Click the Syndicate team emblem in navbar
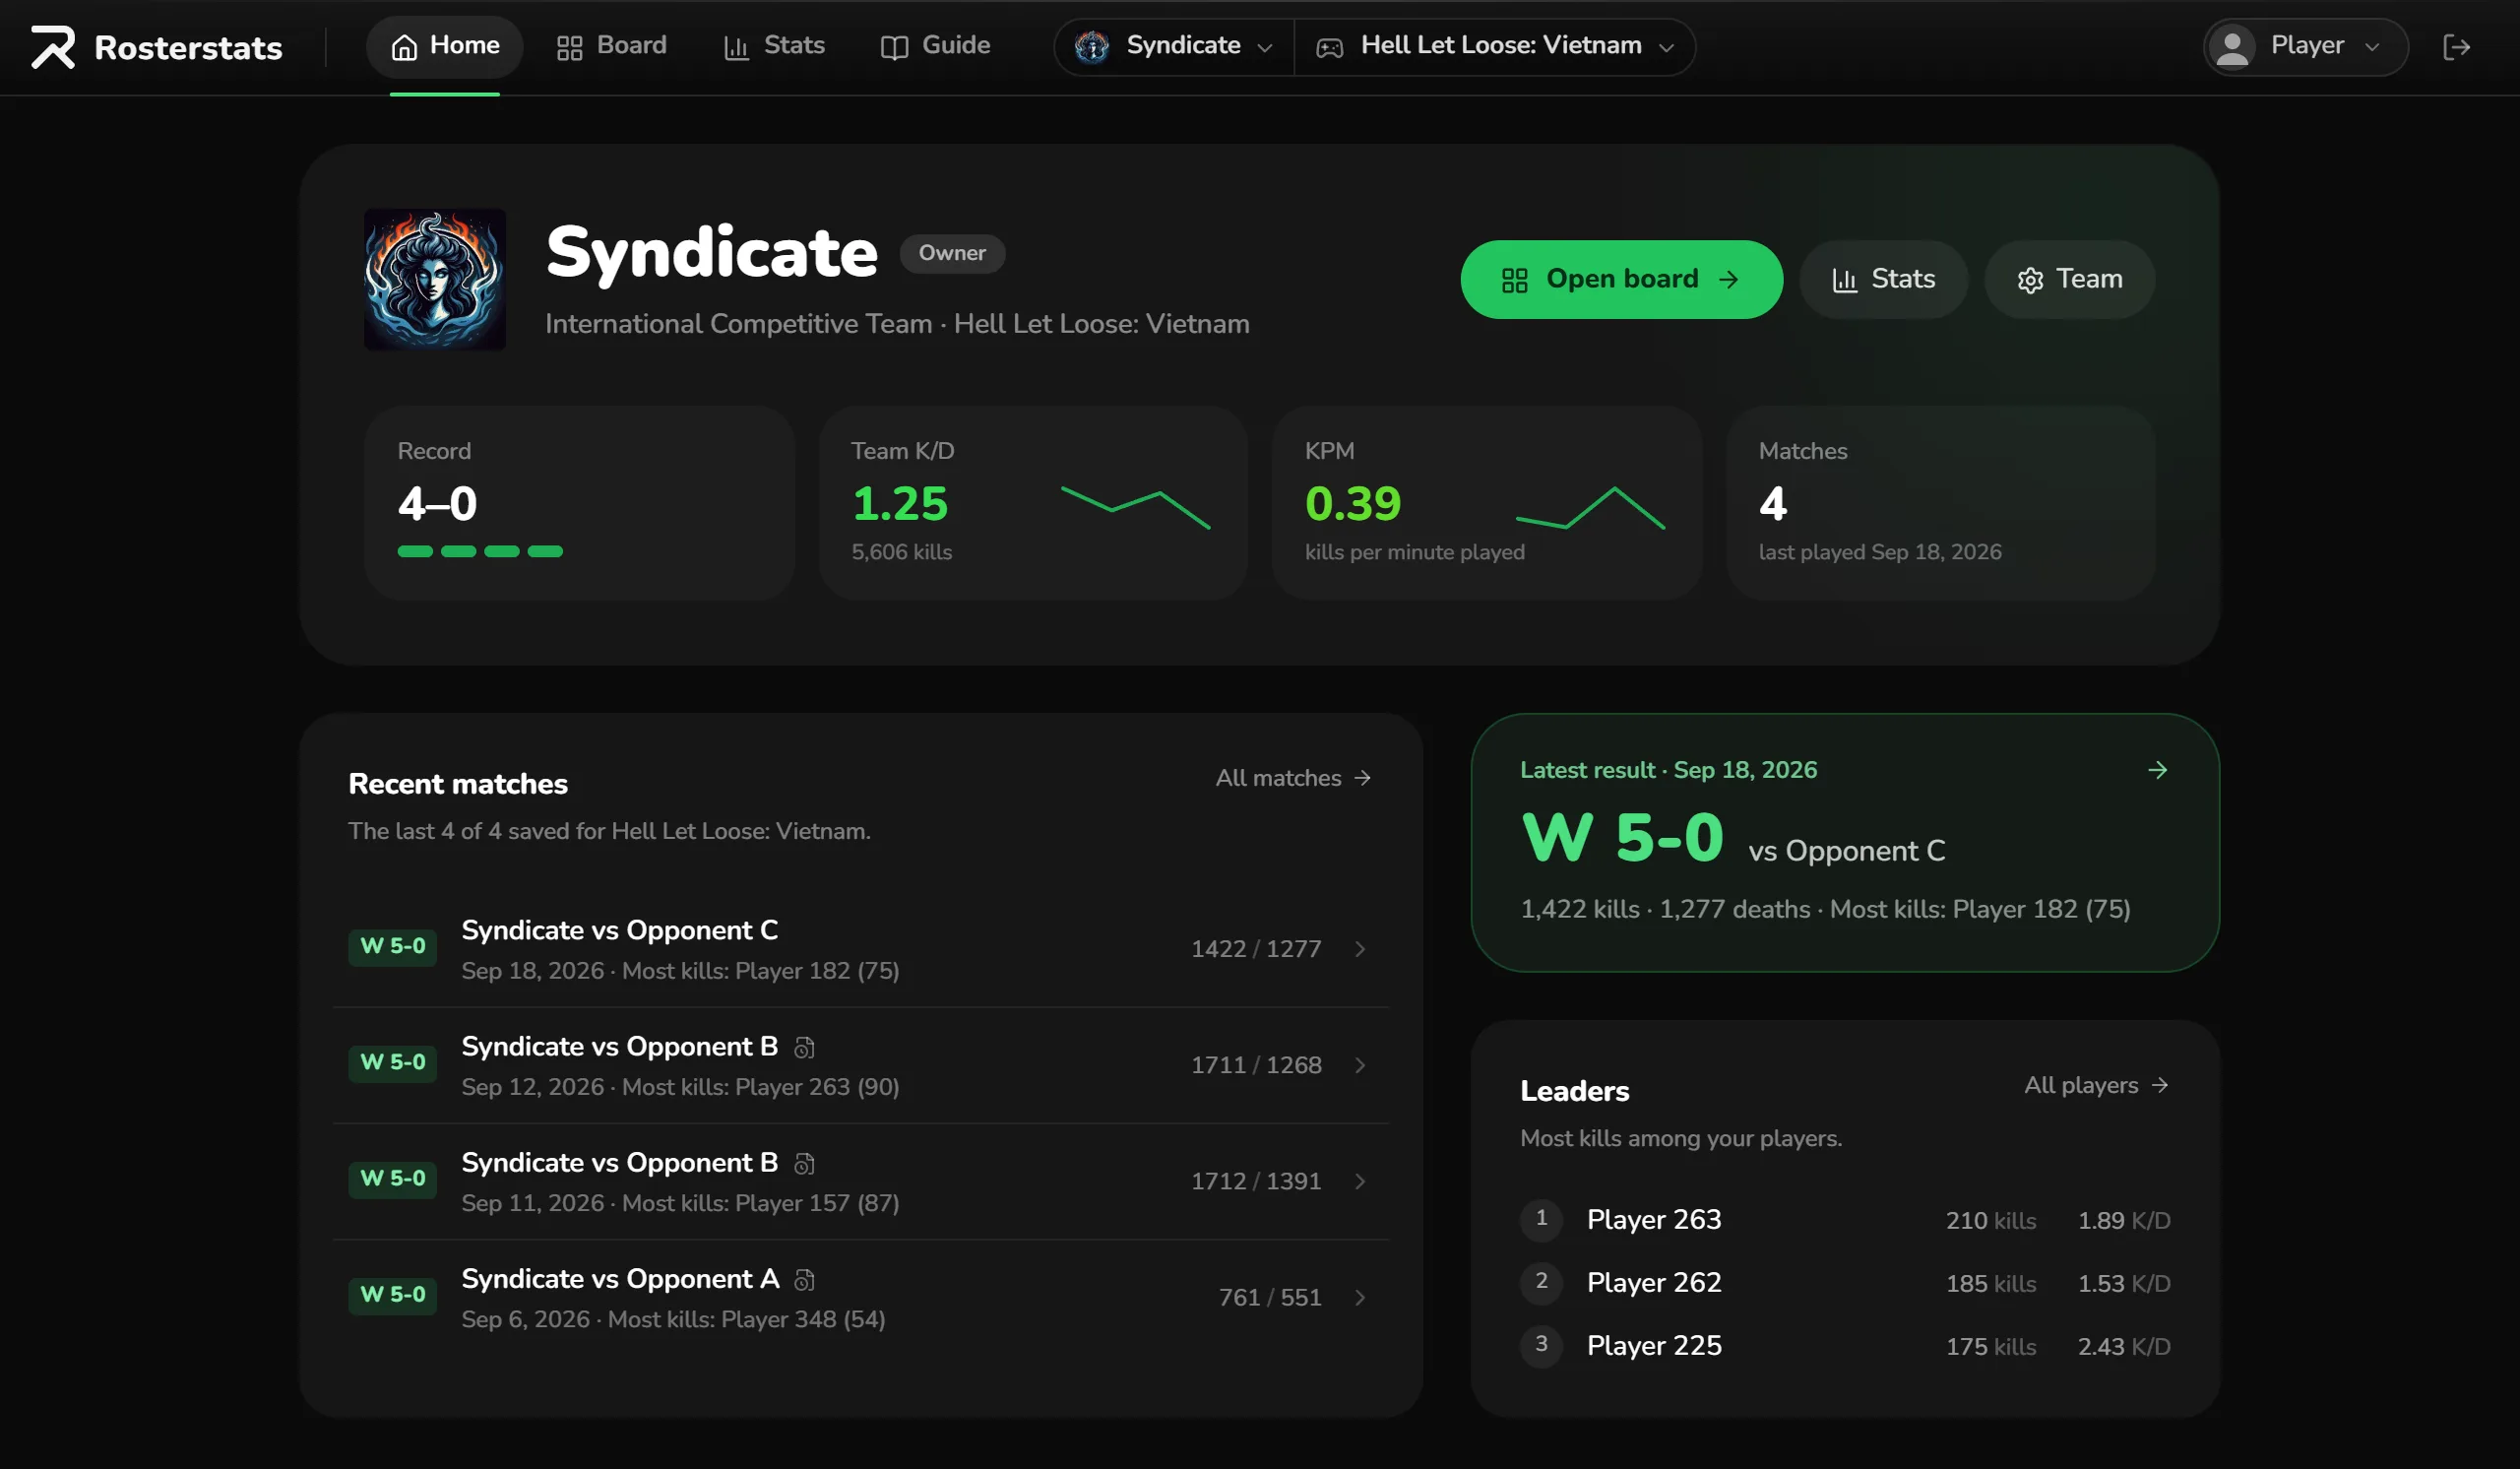This screenshot has width=2520, height=1469. (1091, 46)
